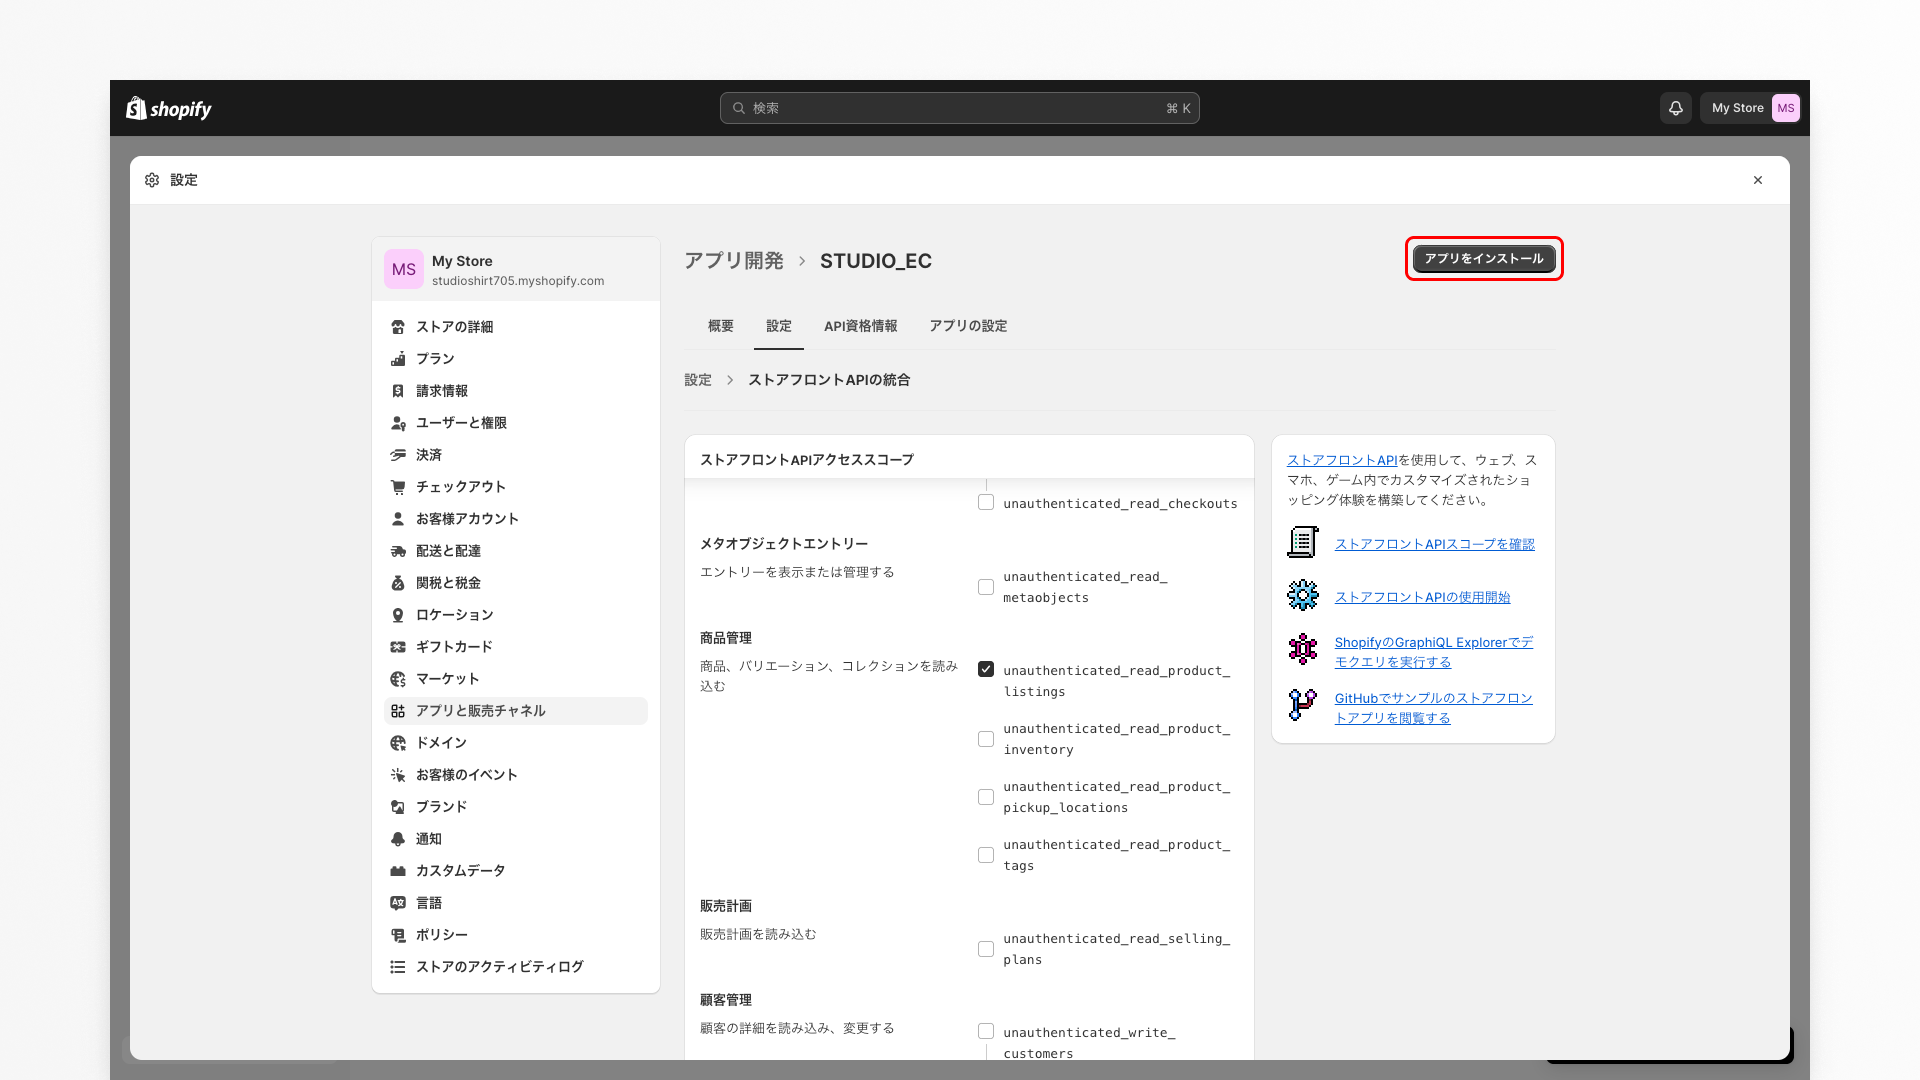Switch to the 設定 tab
The image size is (1920, 1080).
[x=779, y=326]
